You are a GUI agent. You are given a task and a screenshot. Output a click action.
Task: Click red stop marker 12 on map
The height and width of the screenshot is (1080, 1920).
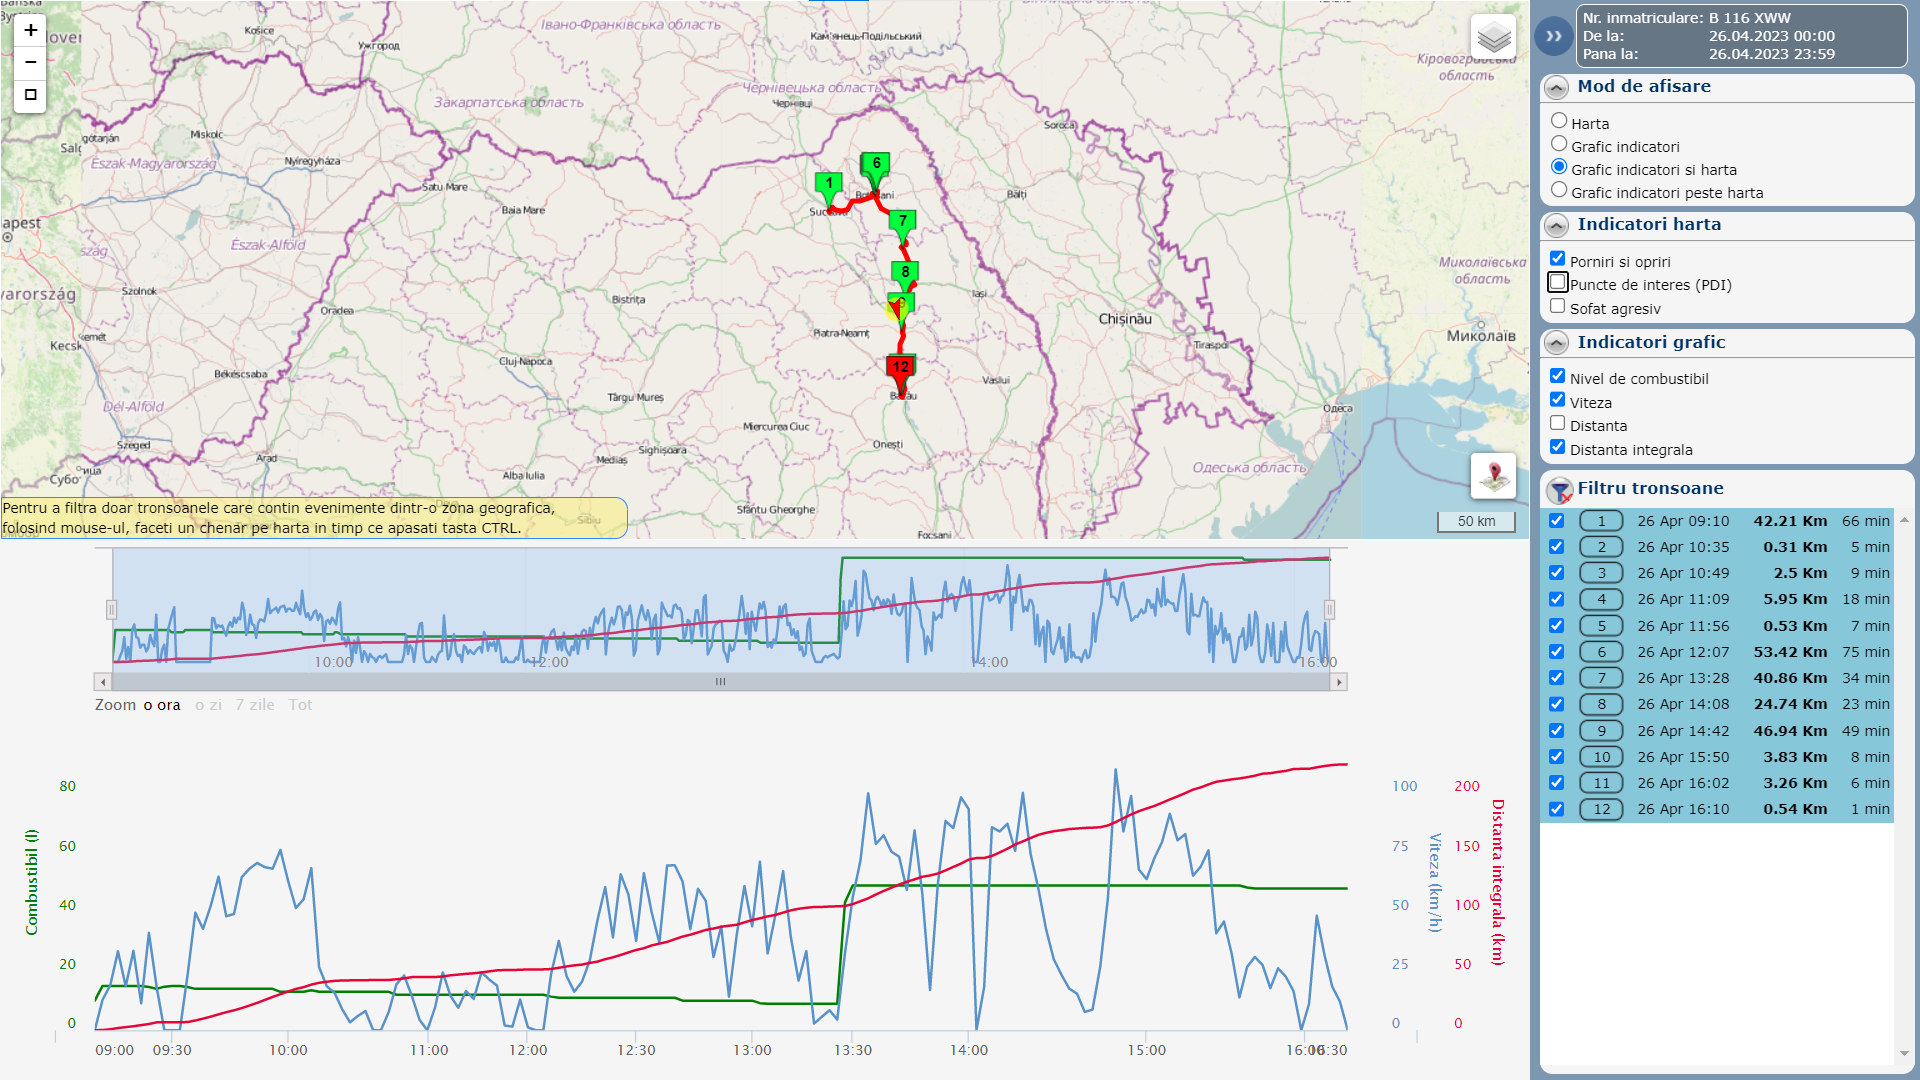[x=900, y=368]
